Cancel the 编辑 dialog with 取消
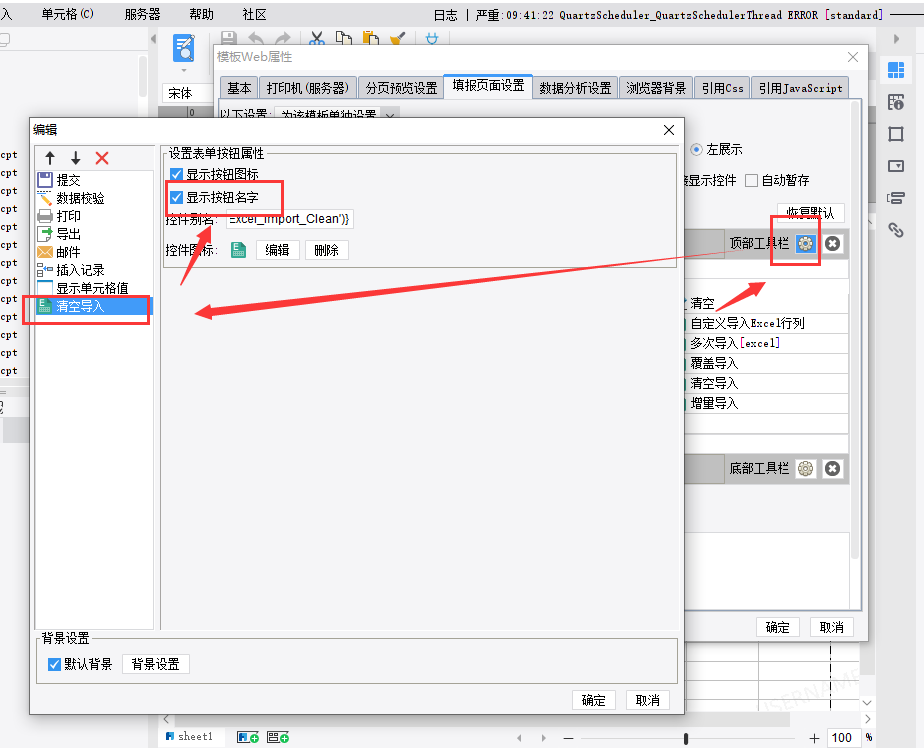 click(647, 700)
